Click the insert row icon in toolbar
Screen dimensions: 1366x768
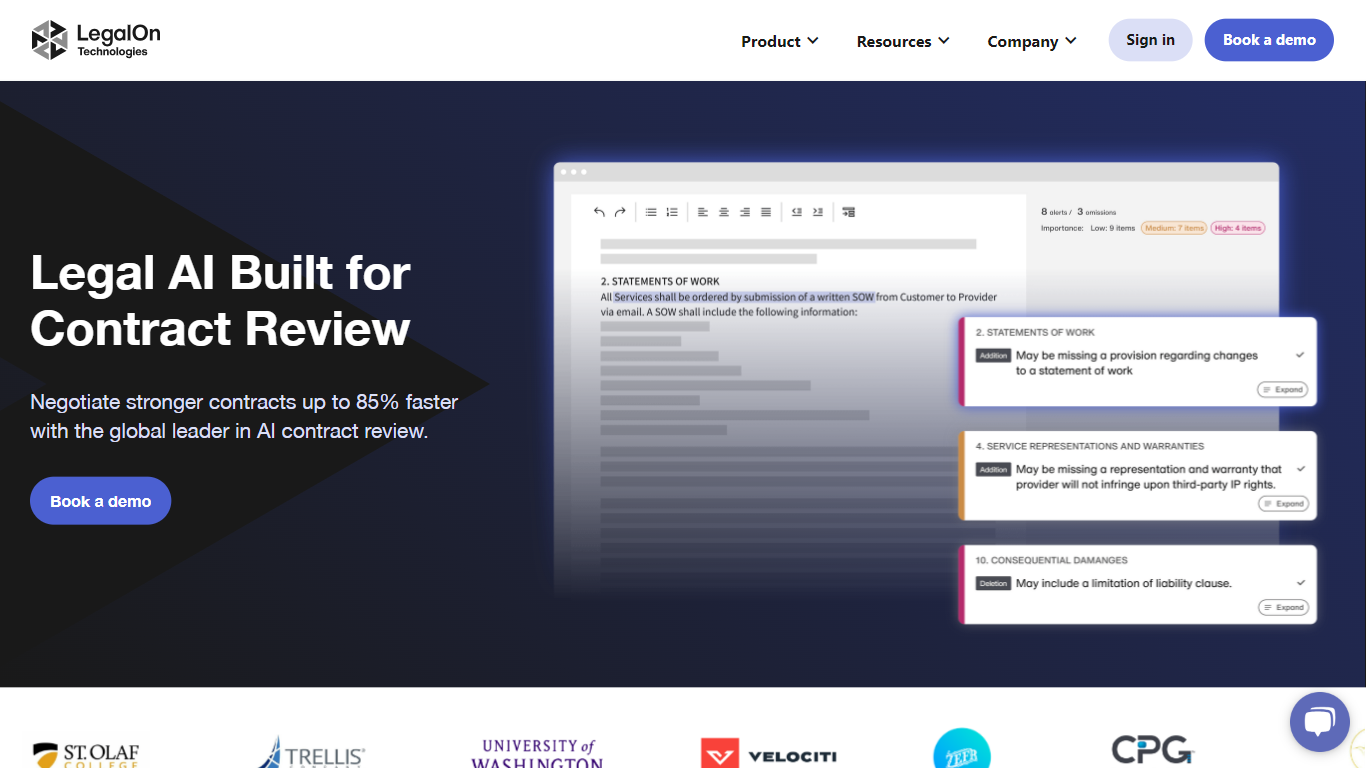pyautogui.click(x=849, y=212)
